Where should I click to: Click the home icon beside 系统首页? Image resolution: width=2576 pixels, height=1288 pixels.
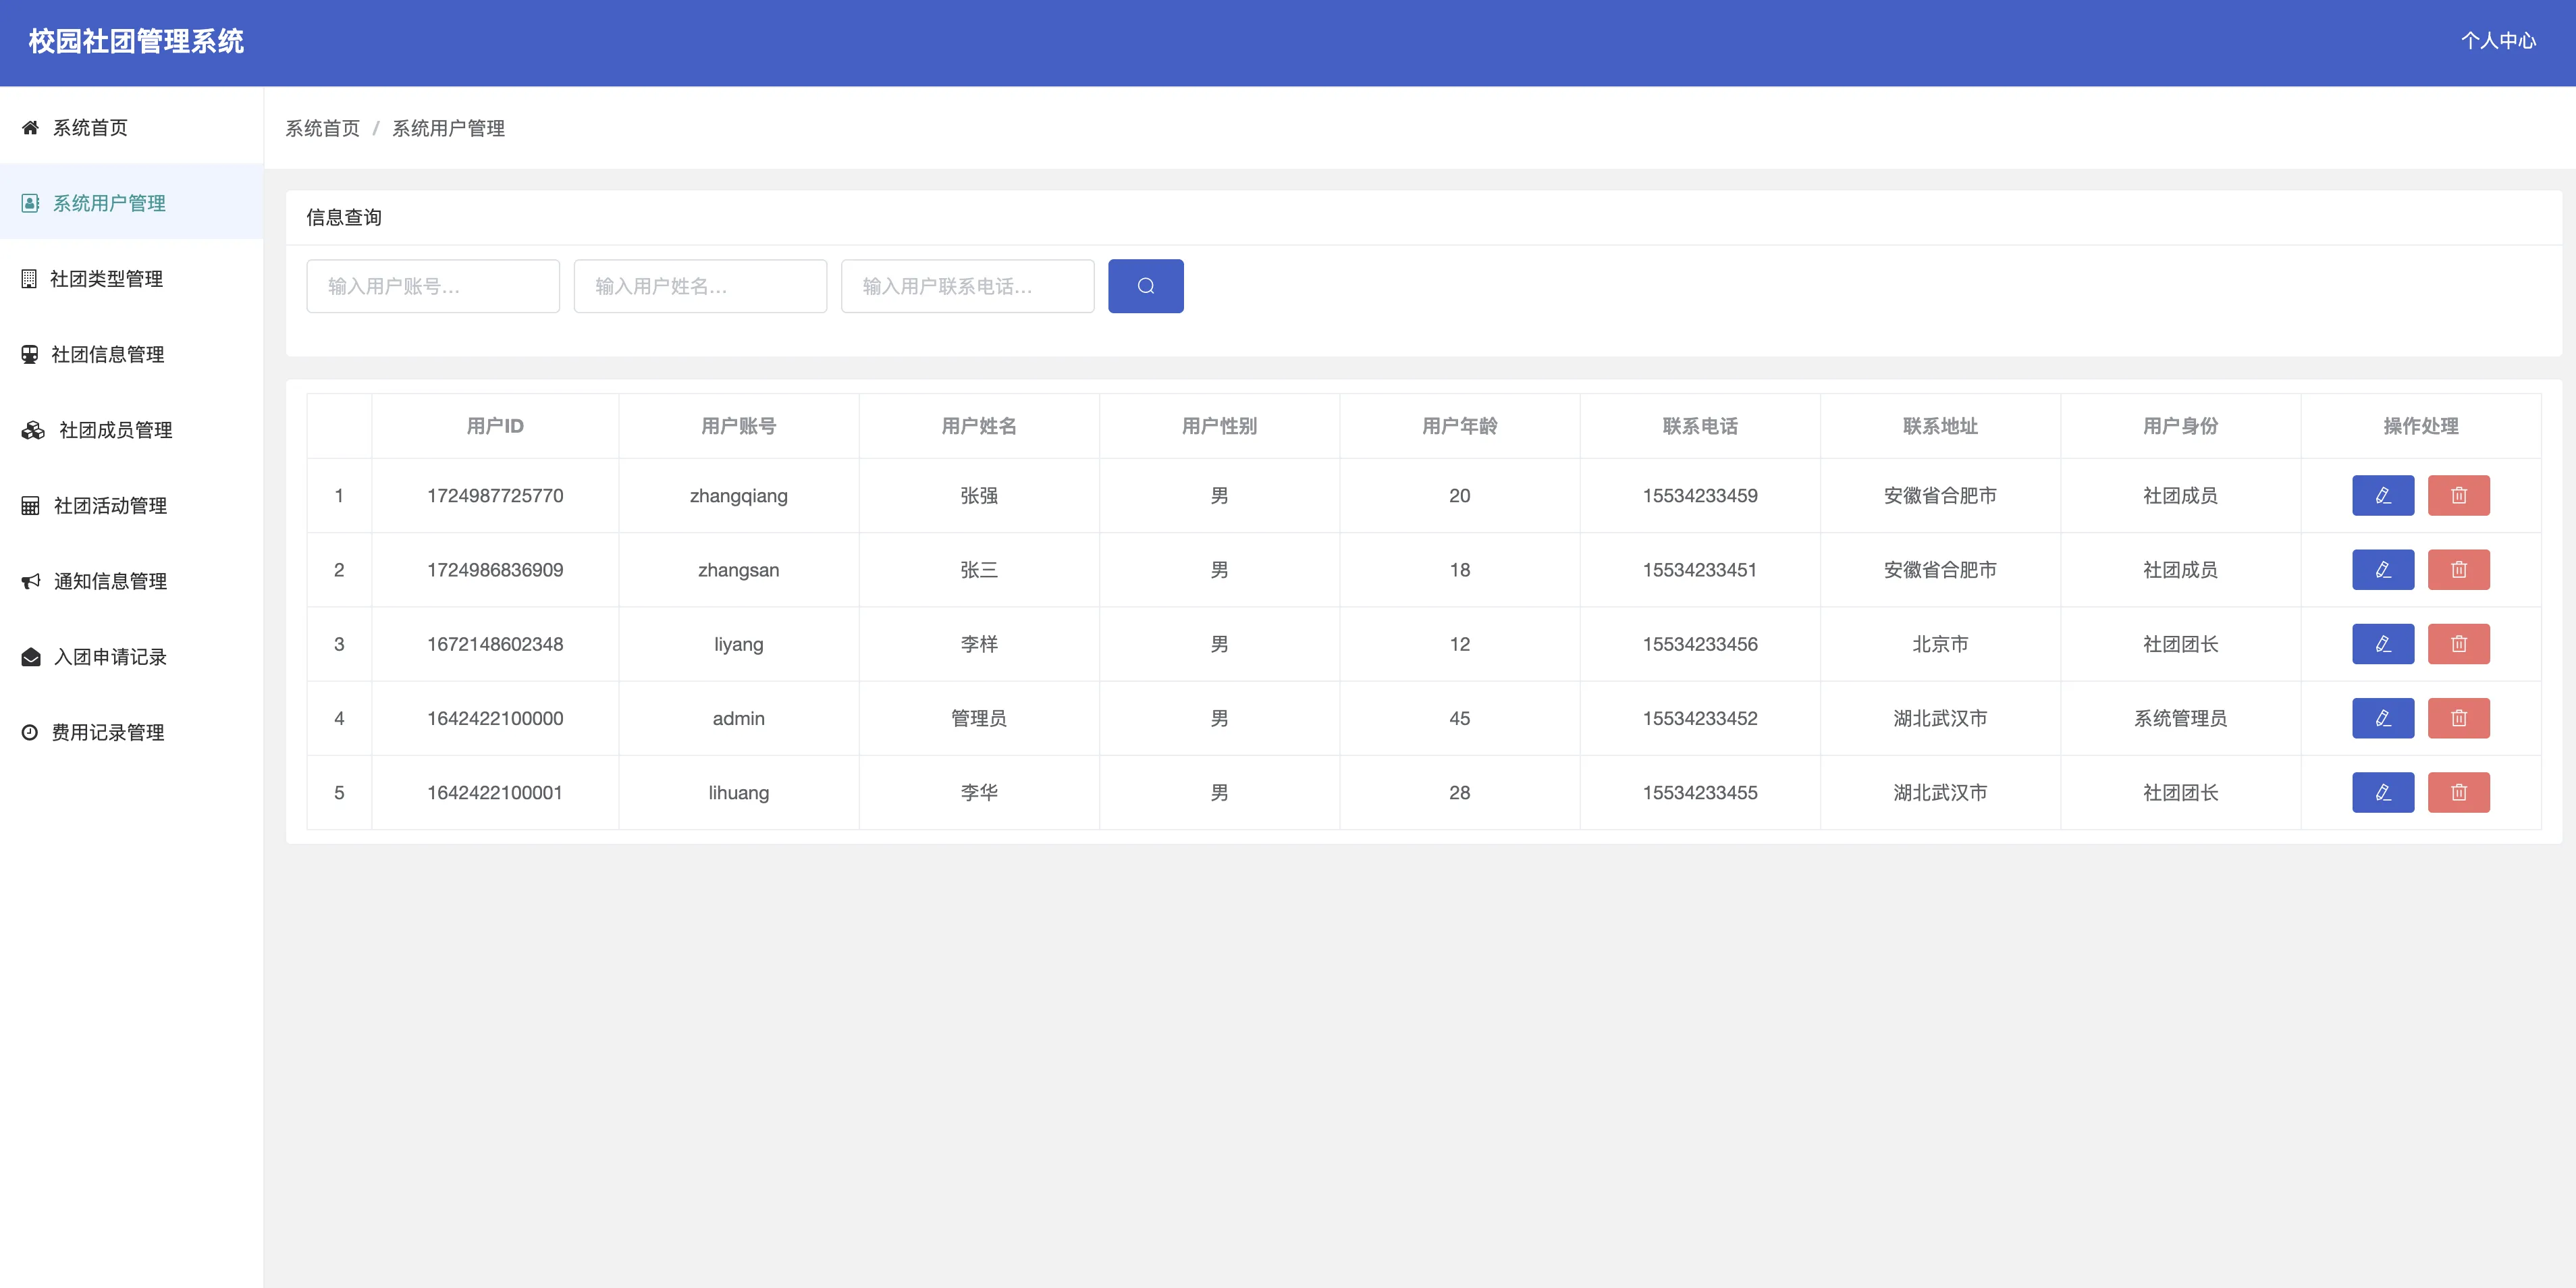click(30, 127)
